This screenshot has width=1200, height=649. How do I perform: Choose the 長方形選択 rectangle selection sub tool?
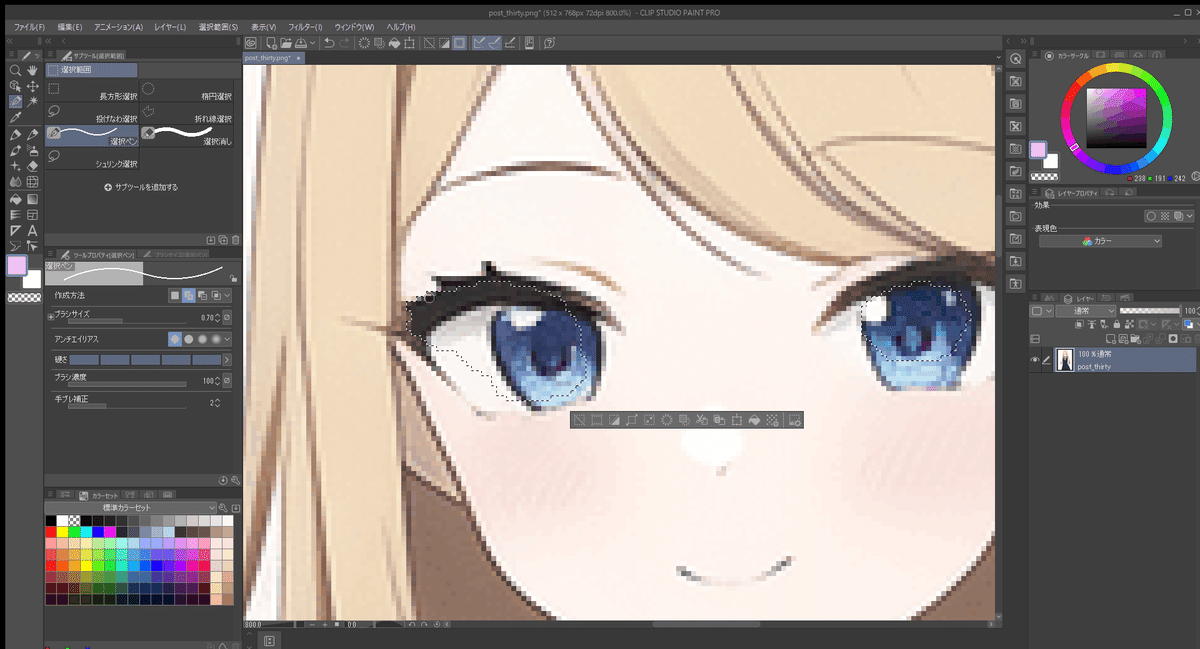click(x=92, y=92)
